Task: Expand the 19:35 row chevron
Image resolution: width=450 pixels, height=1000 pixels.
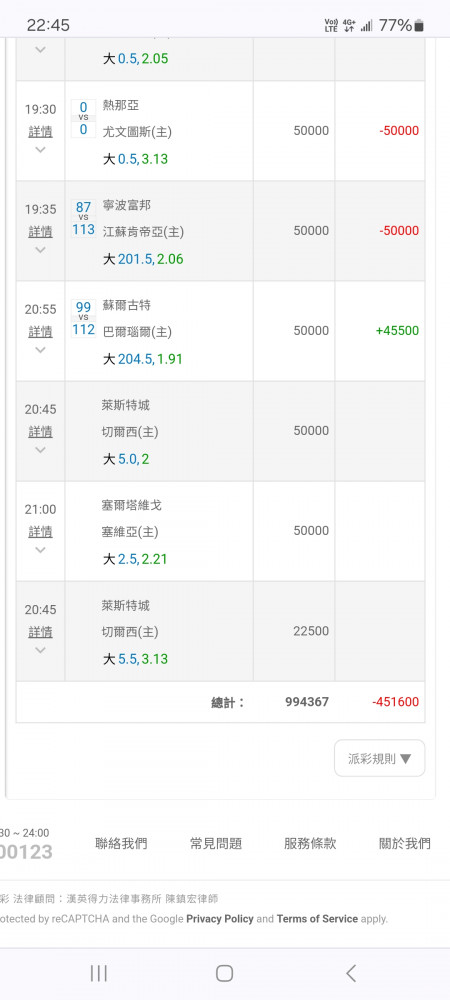Action: click(40, 250)
